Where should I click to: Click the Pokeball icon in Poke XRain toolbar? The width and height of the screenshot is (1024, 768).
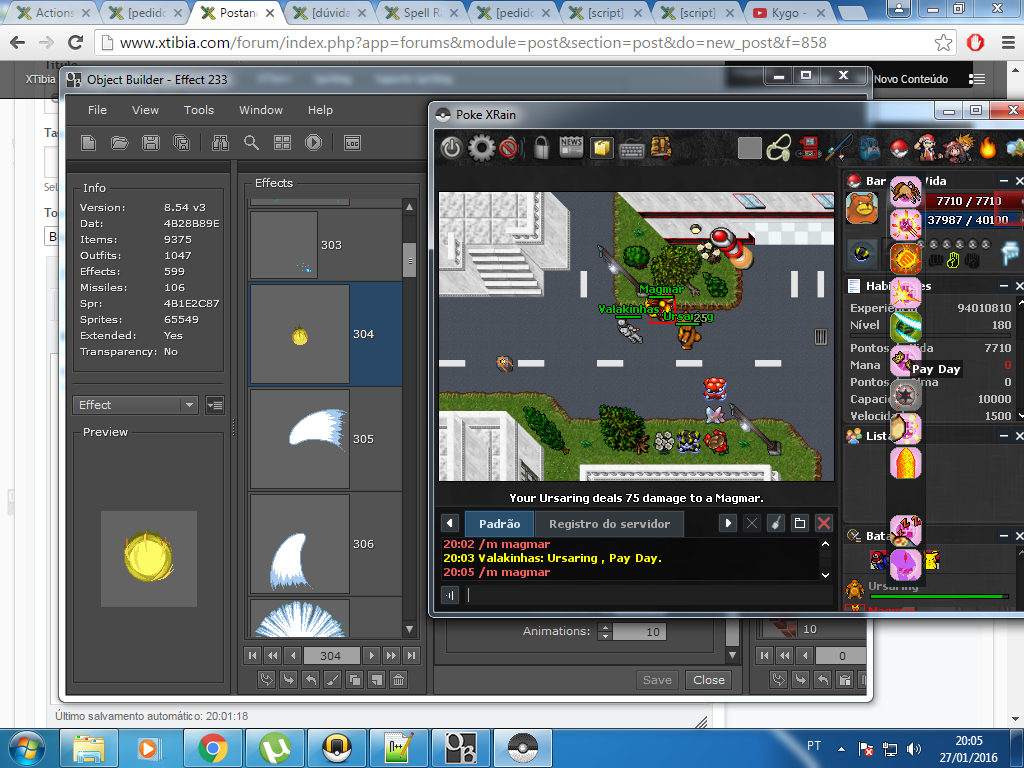coord(899,149)
